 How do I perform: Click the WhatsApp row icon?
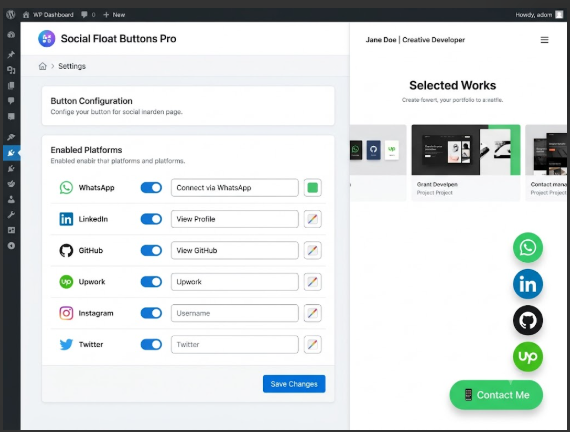click(x=66, y=188)
